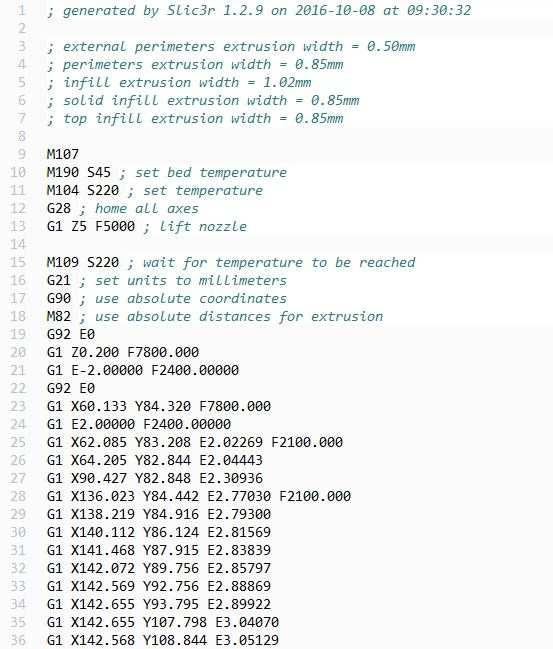Select the M107 command on line 9
The height and width of the screenshot is (649, 553).
[x=63, y=154]
